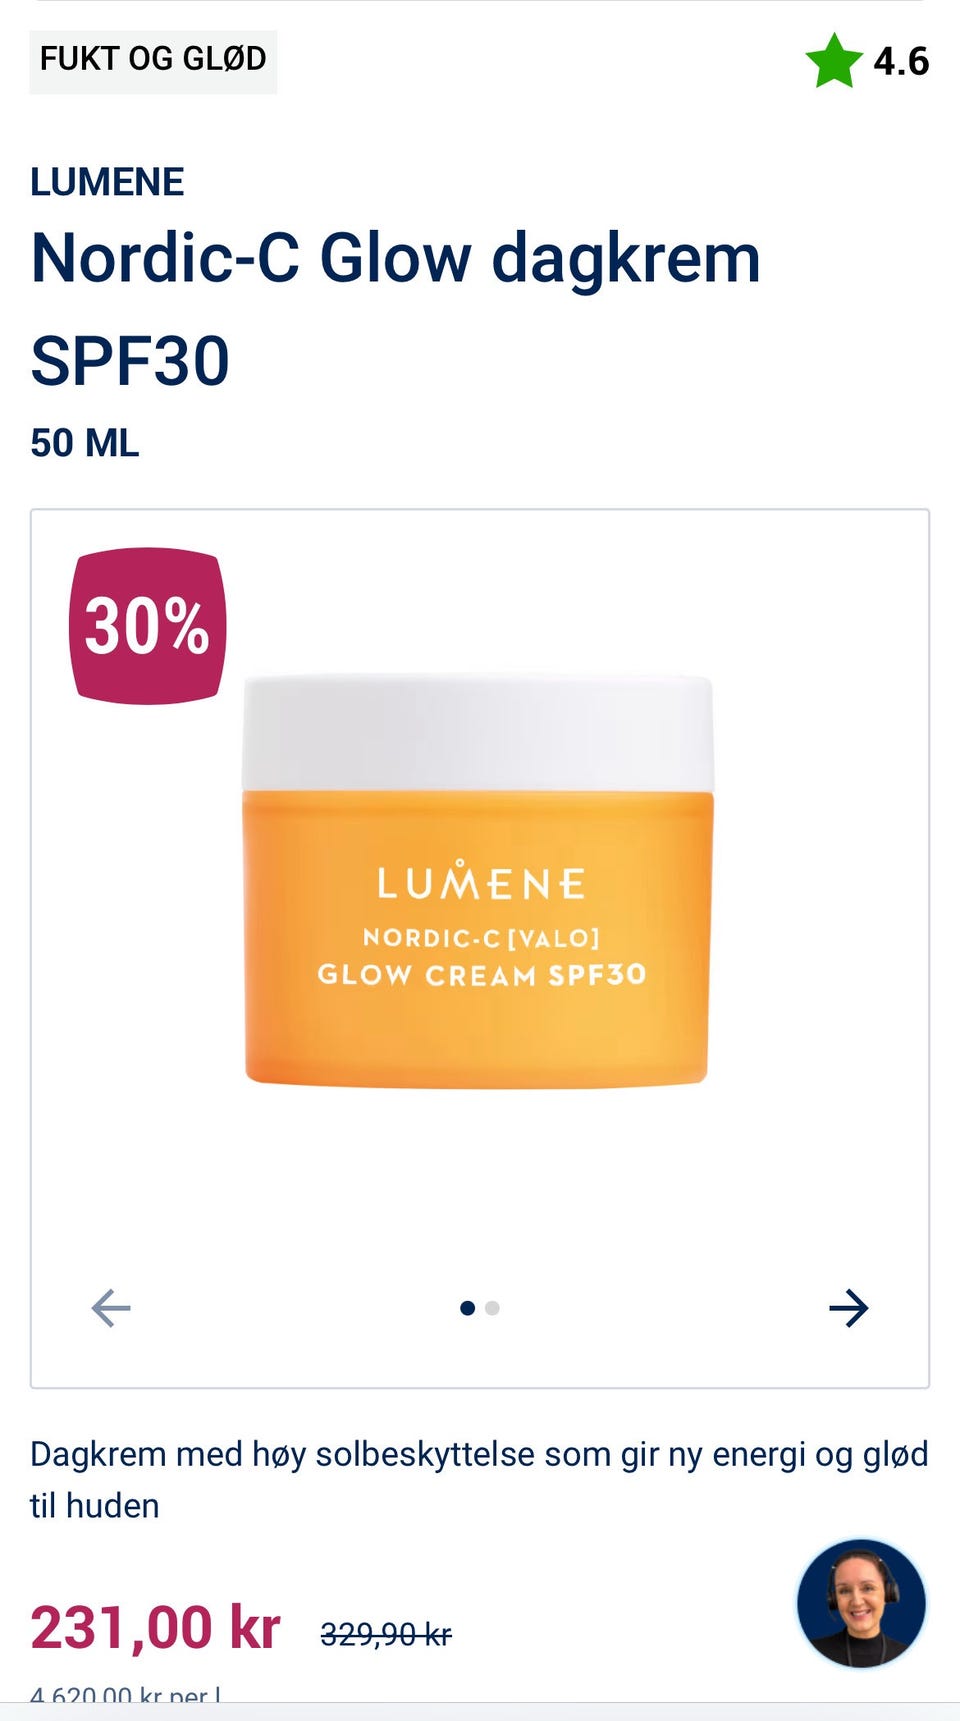This screenshot has height=1721, width=960.
Task: Open the LUMENE brand link
Action: point(107,182)
